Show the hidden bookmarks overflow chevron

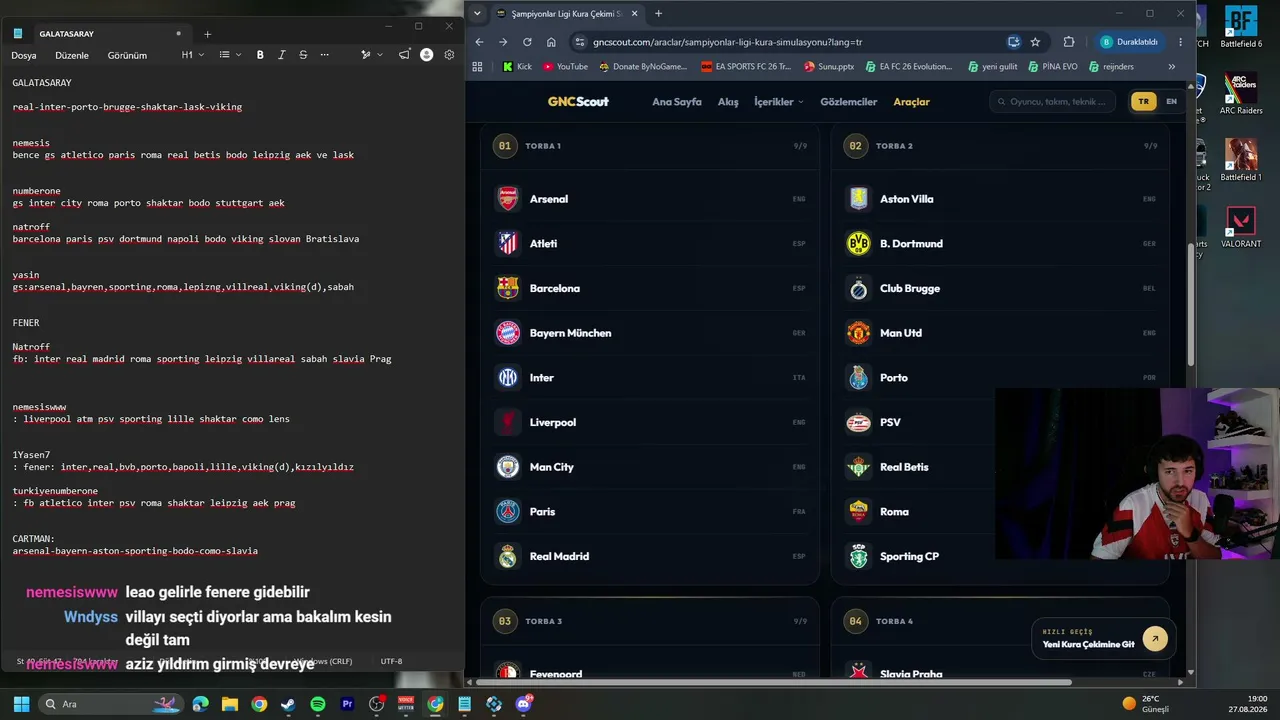coord(1171,67)
